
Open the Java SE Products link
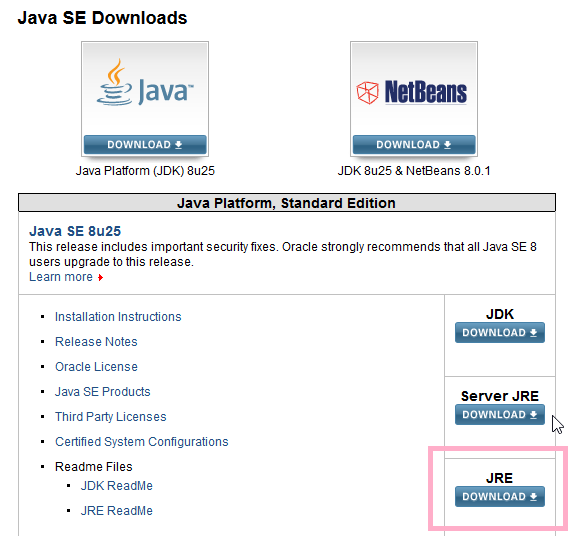click(103, 391)
